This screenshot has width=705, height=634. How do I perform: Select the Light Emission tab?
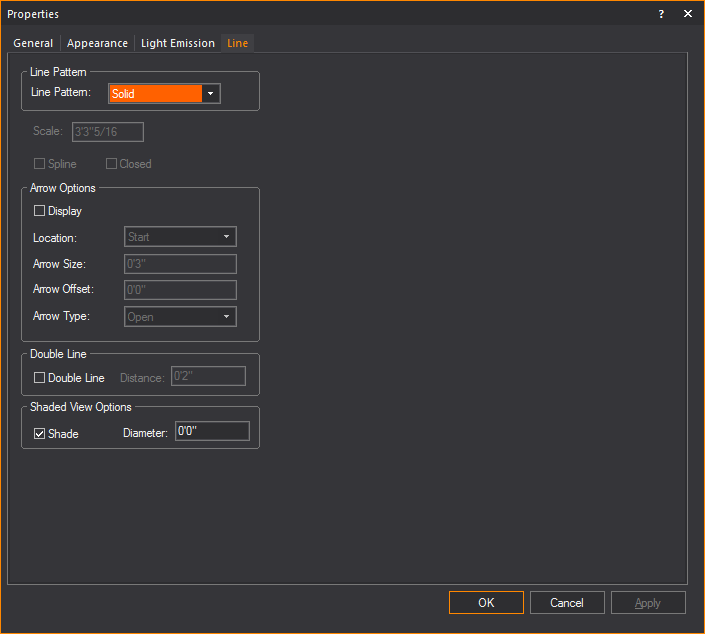tap(177, 43)
